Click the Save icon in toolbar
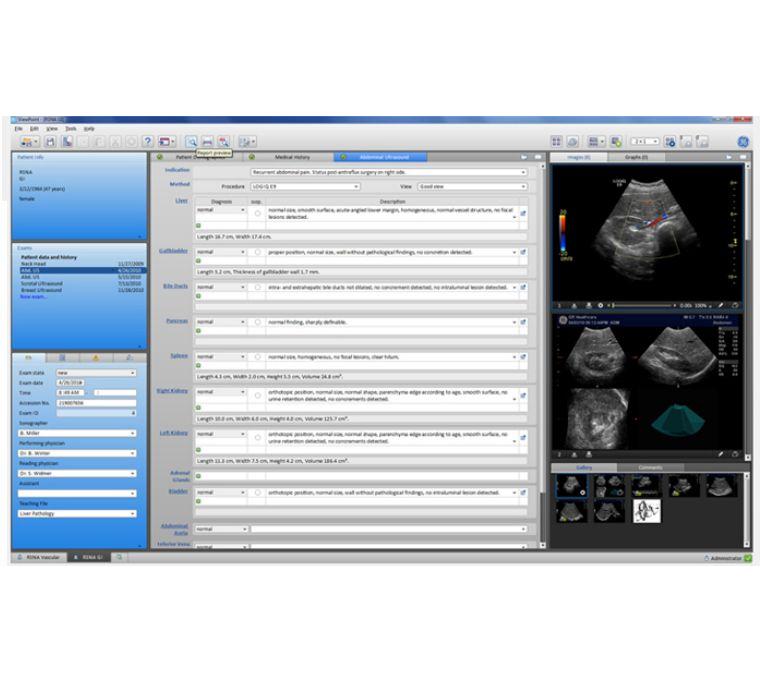The width and height of the screenshot is (762, 682). 49,143
